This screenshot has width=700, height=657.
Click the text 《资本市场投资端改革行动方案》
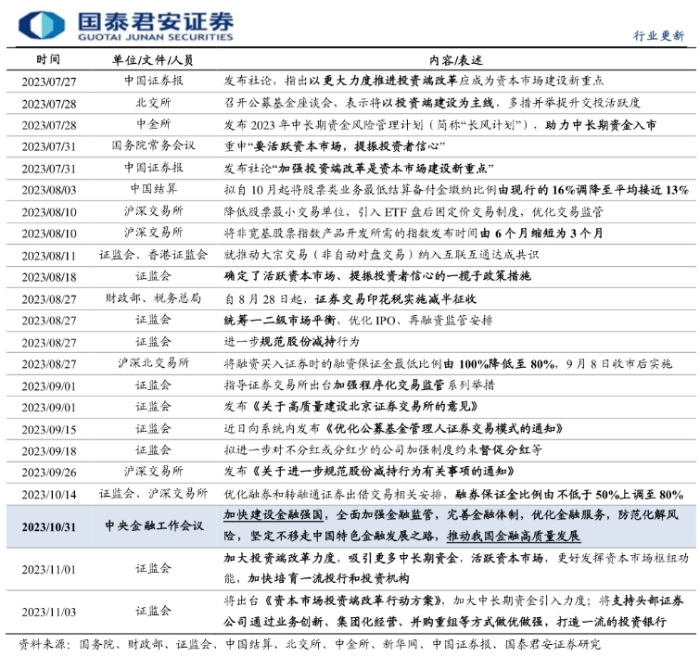(x=354, y=601)
